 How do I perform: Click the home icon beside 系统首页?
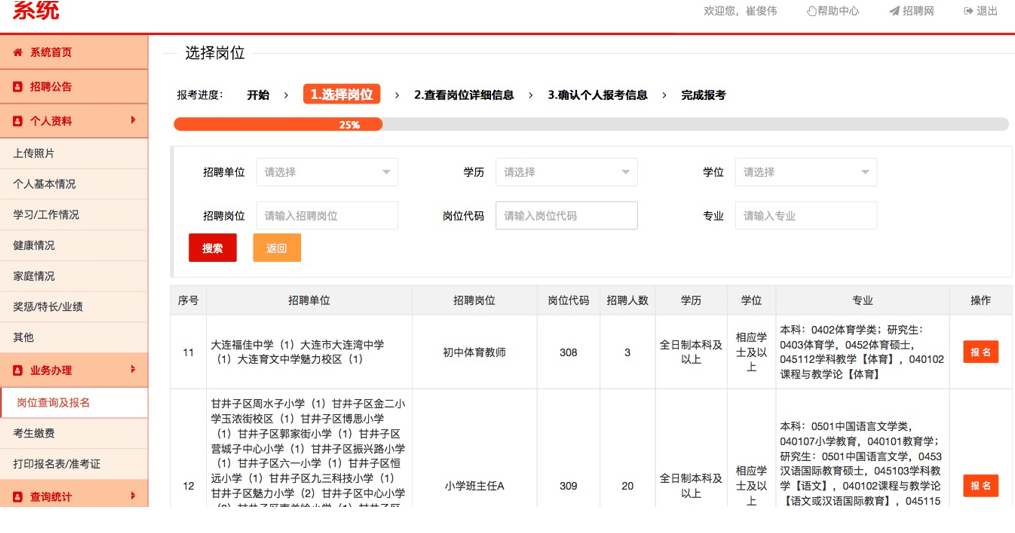17,52
